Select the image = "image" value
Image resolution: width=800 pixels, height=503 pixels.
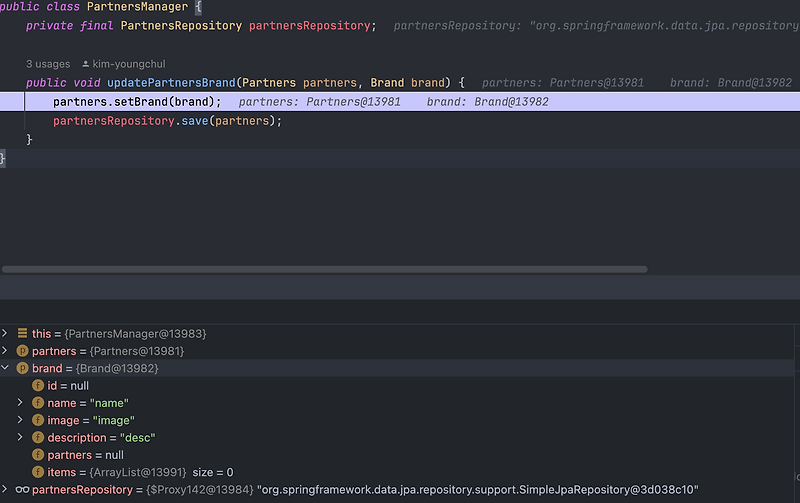click(x=113, y=420)
